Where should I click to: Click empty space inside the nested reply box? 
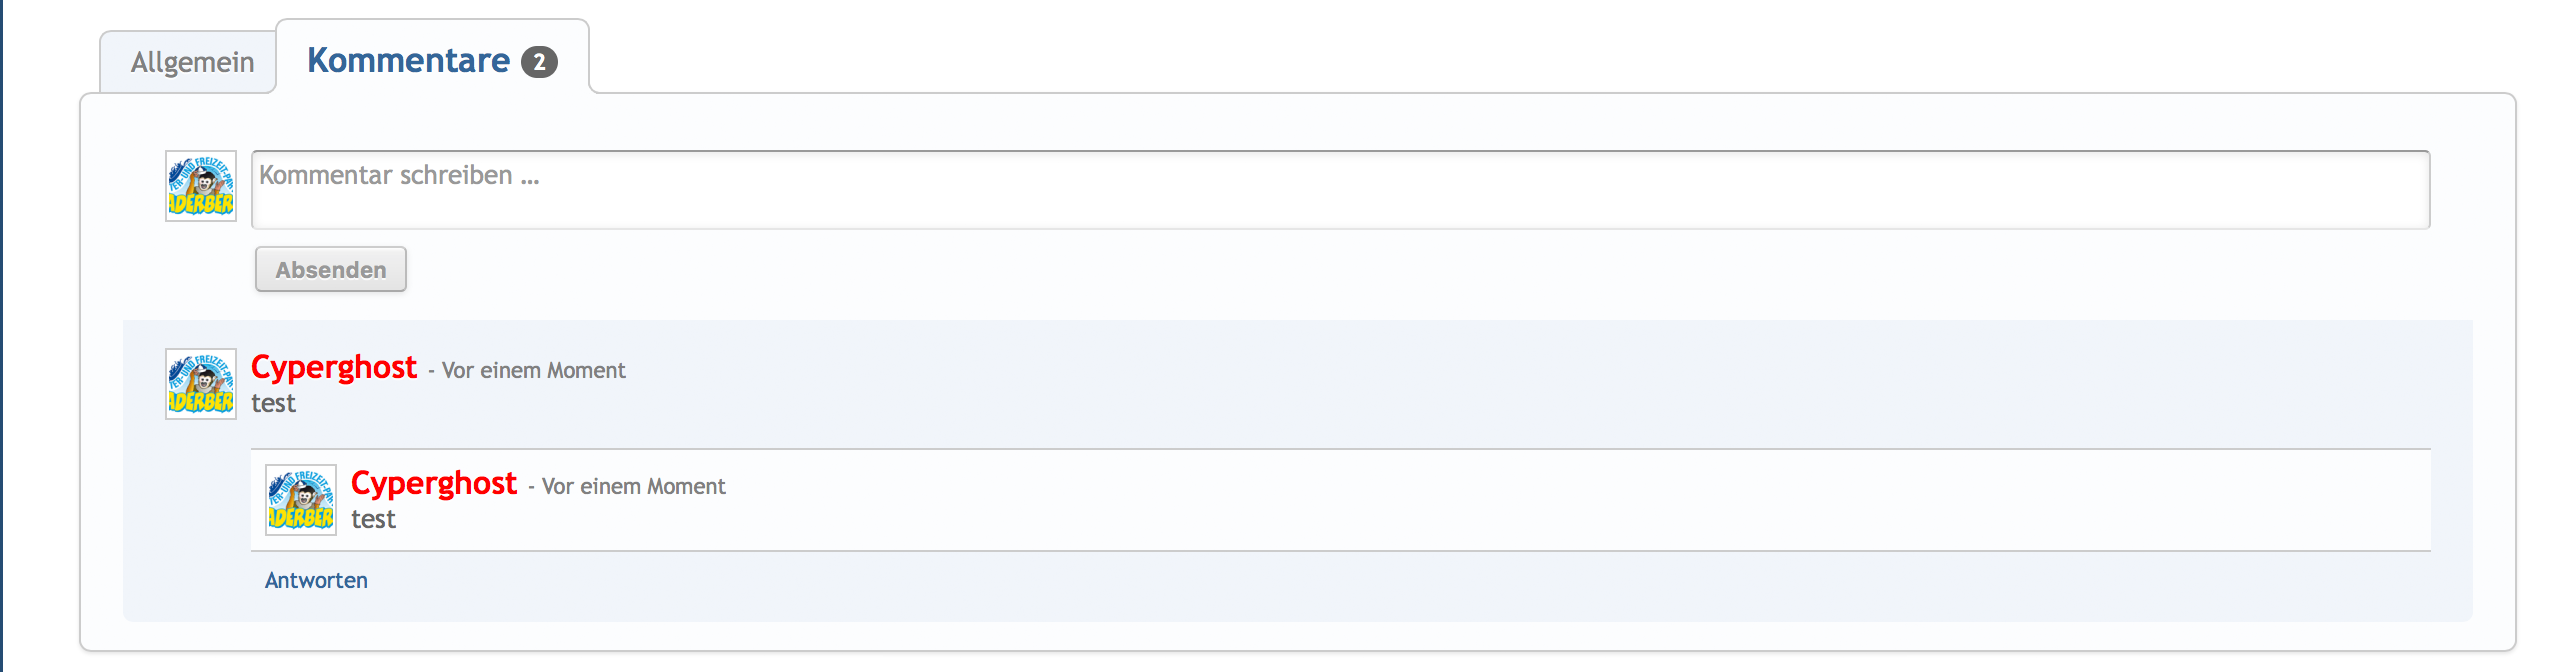tap(1500, 500)
